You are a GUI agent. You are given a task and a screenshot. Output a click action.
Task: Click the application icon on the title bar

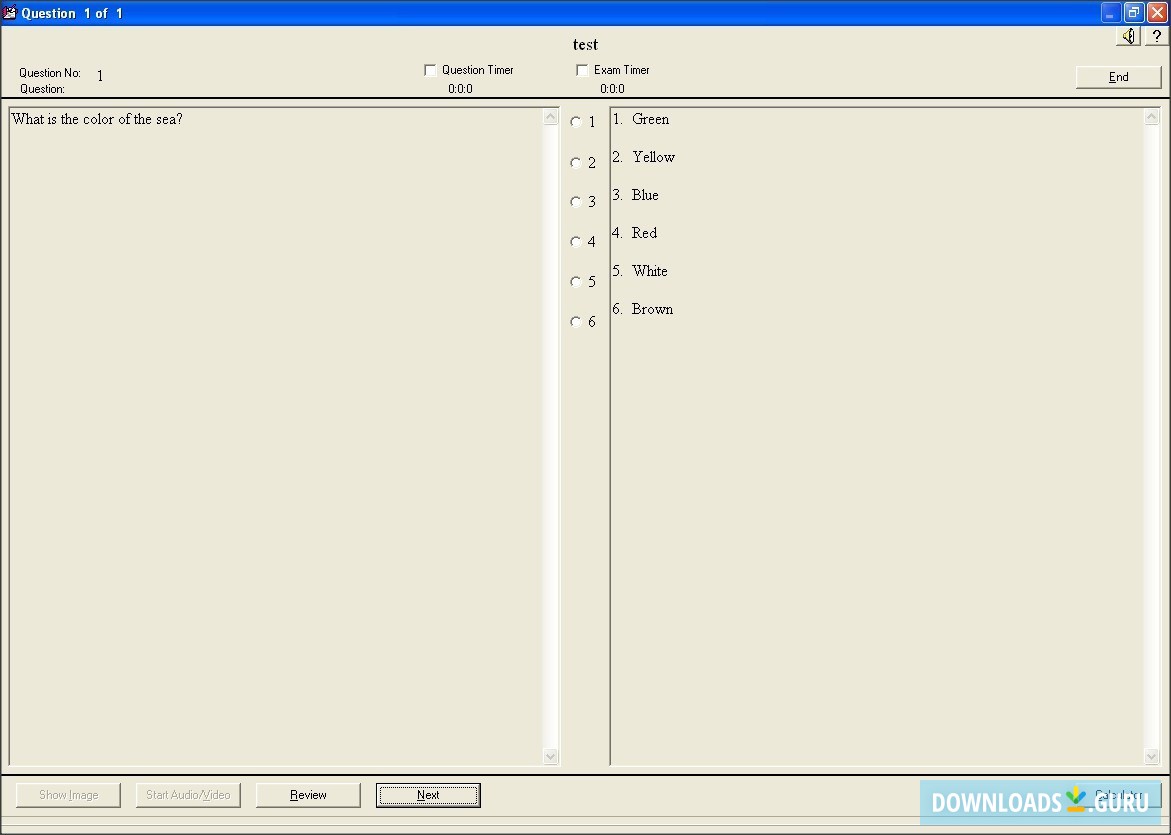click(x=10, y=12)
